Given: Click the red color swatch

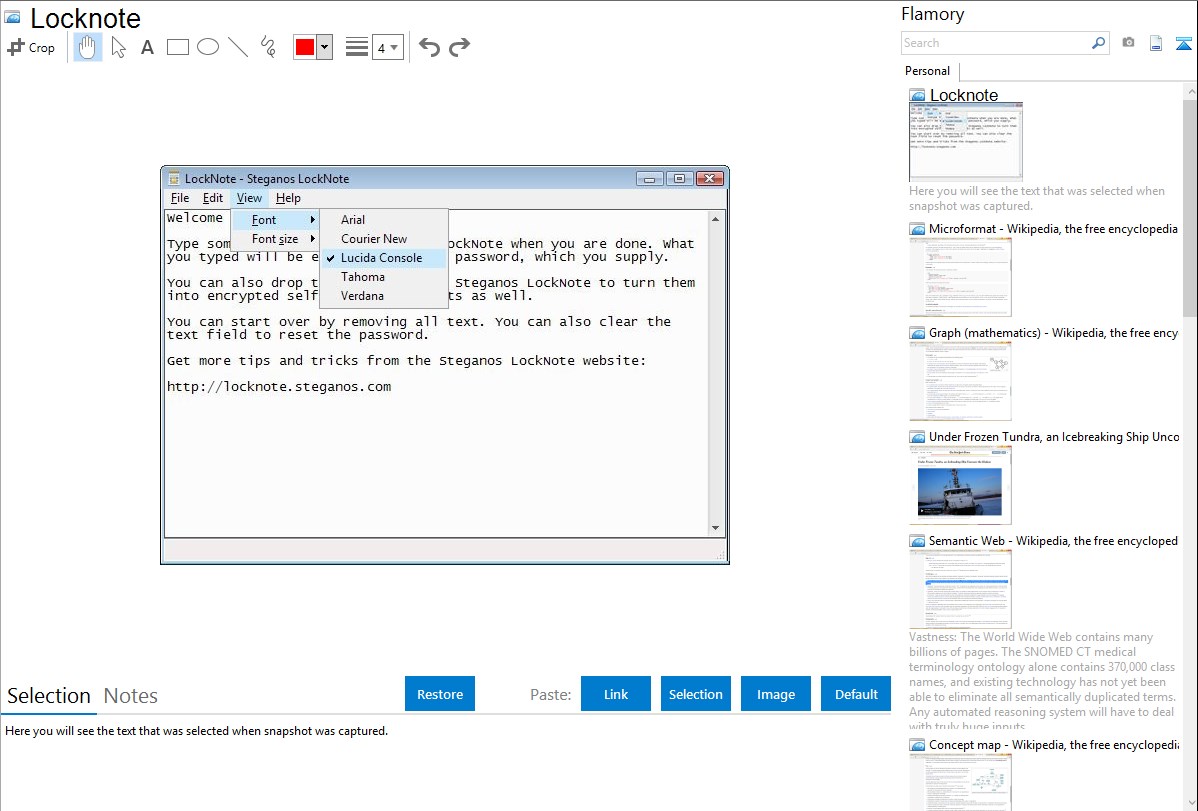Looking at the screenshot, I should click(305, 47).
